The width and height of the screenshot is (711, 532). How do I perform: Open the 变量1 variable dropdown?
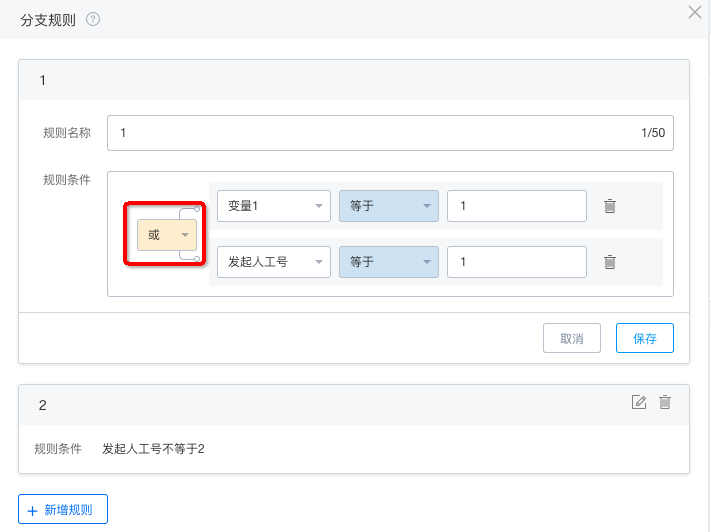[x=274, y=206]
